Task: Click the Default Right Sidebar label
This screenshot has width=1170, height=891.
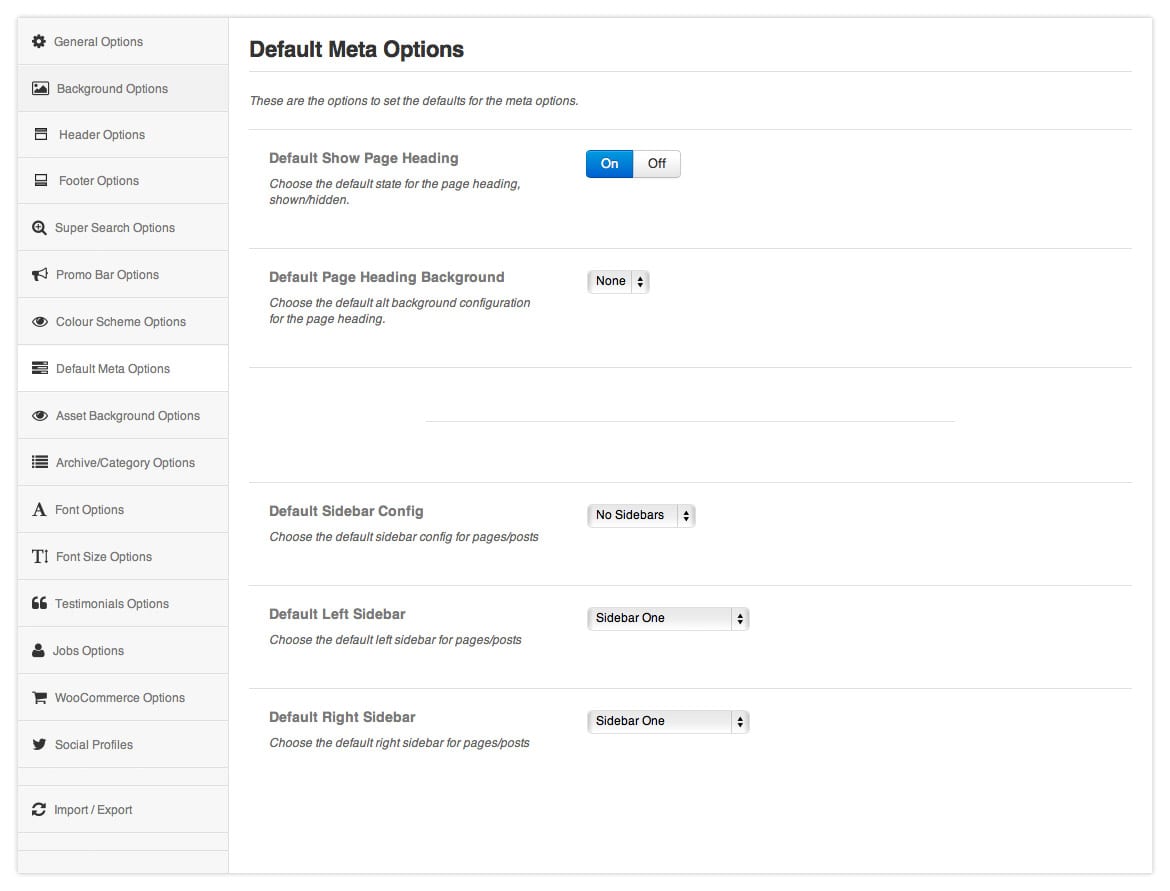Action: click(x=342, y=717)
